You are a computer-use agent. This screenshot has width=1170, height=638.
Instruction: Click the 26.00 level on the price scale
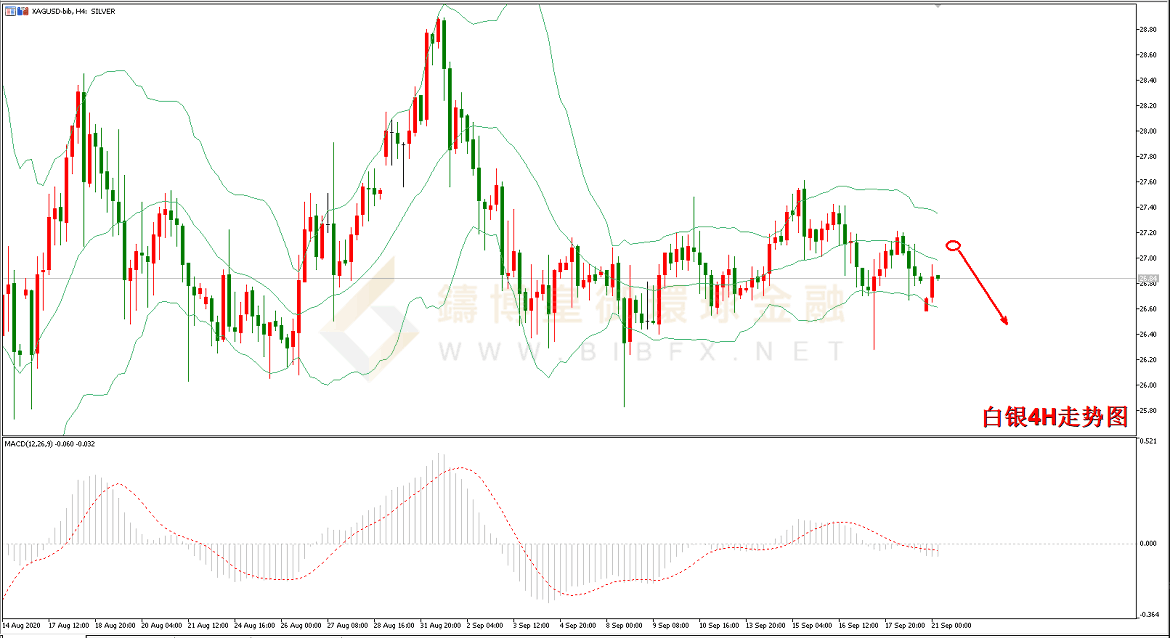(x=1147, y=385)
